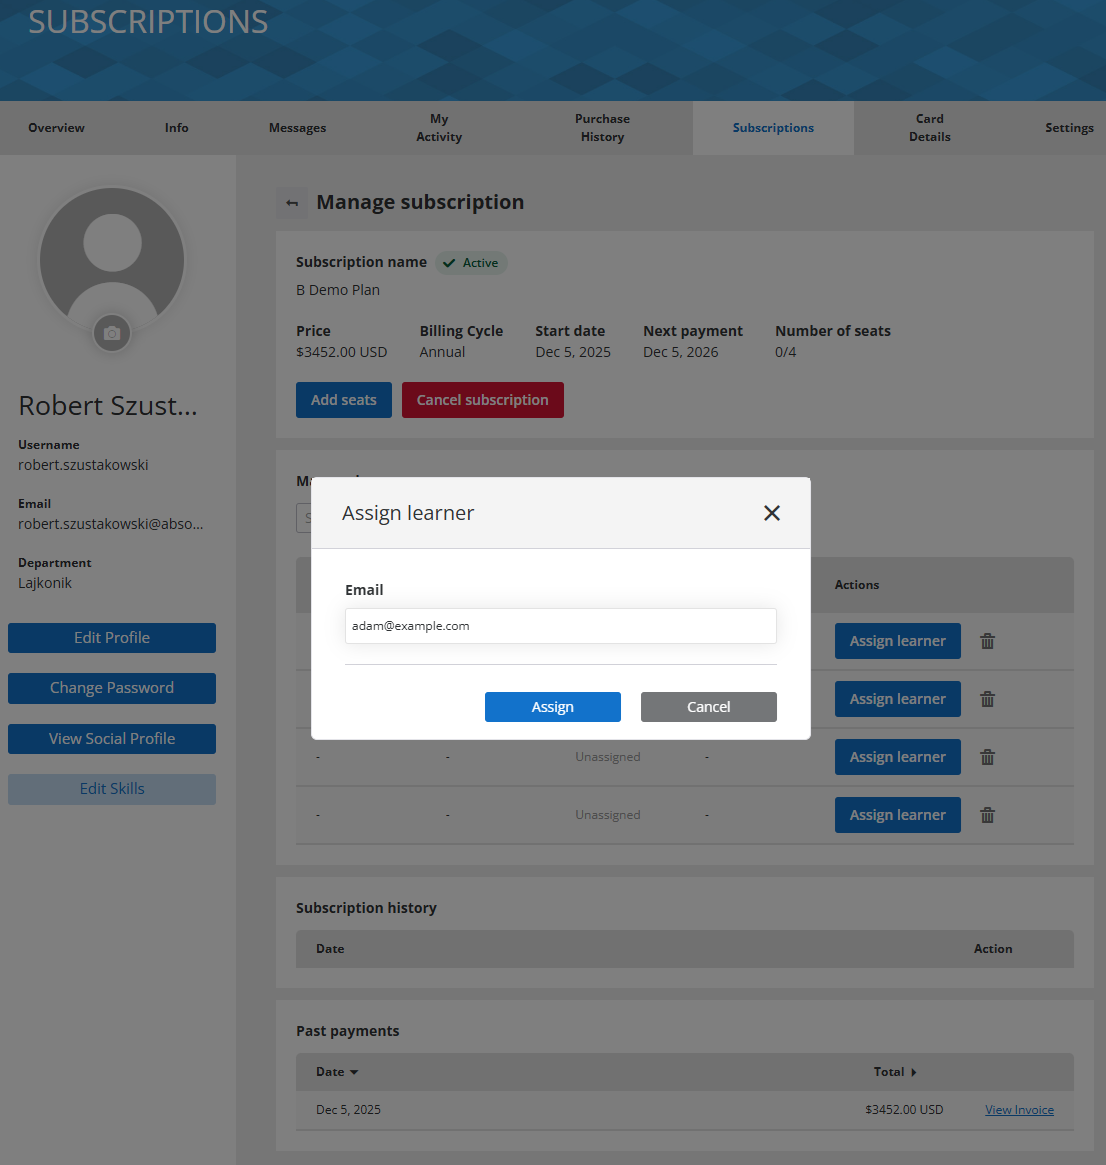This screenshot has width=1106, height=1165.
Task: Click the Assign button in dialog
Action: 553,707
